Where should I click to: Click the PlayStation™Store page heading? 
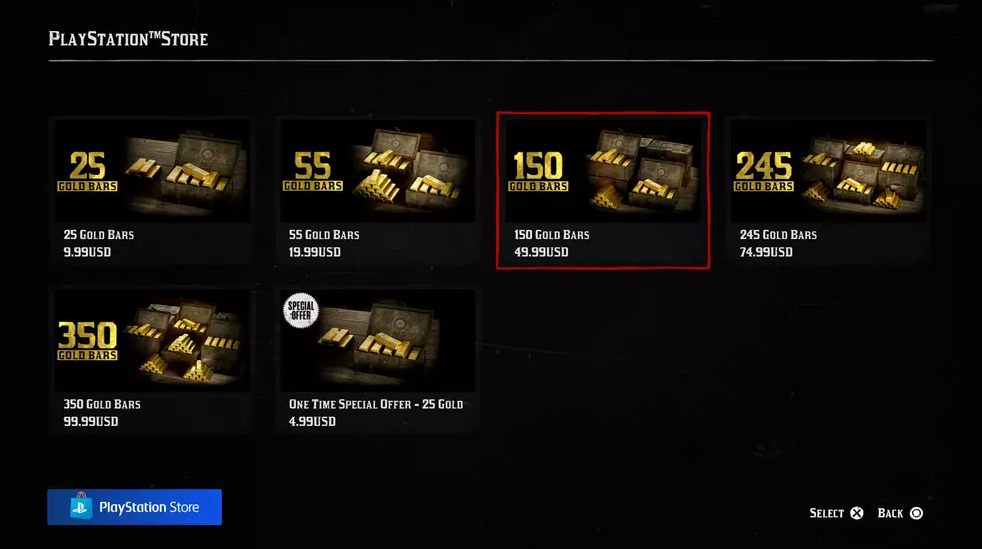click(128, 39)
